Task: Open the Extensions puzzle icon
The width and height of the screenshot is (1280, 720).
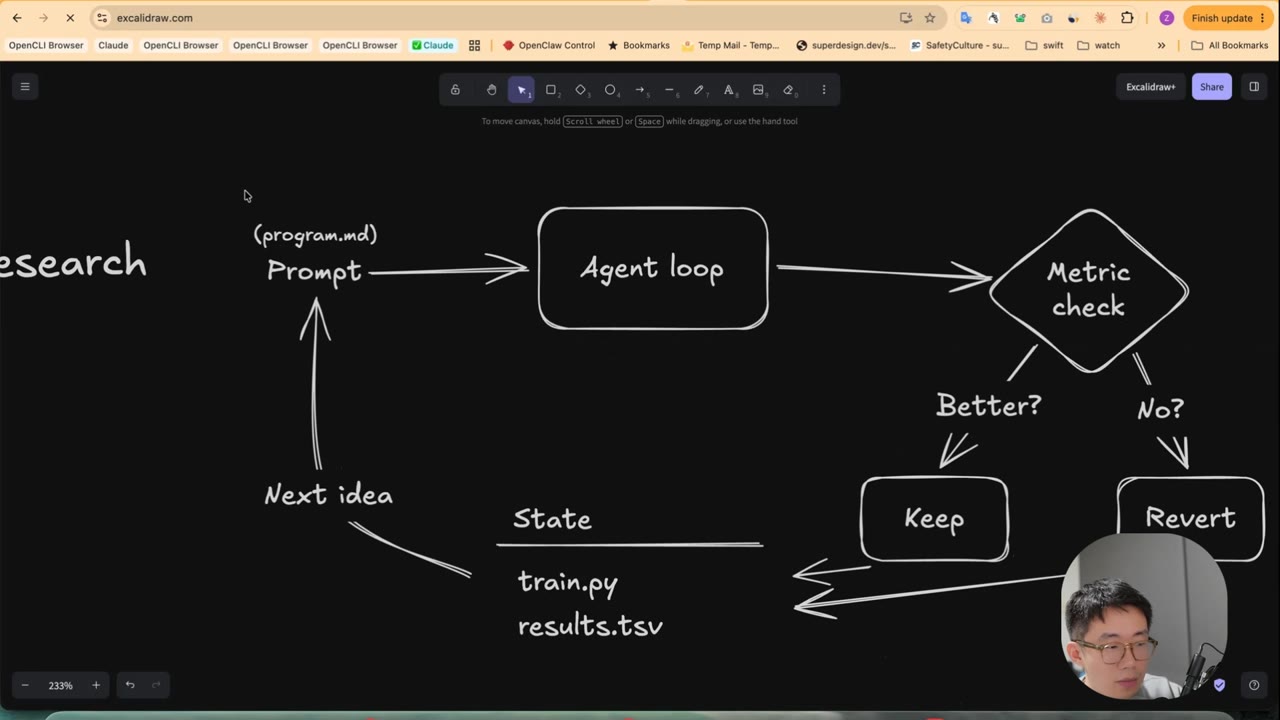Action: [x=1127, y=18]
